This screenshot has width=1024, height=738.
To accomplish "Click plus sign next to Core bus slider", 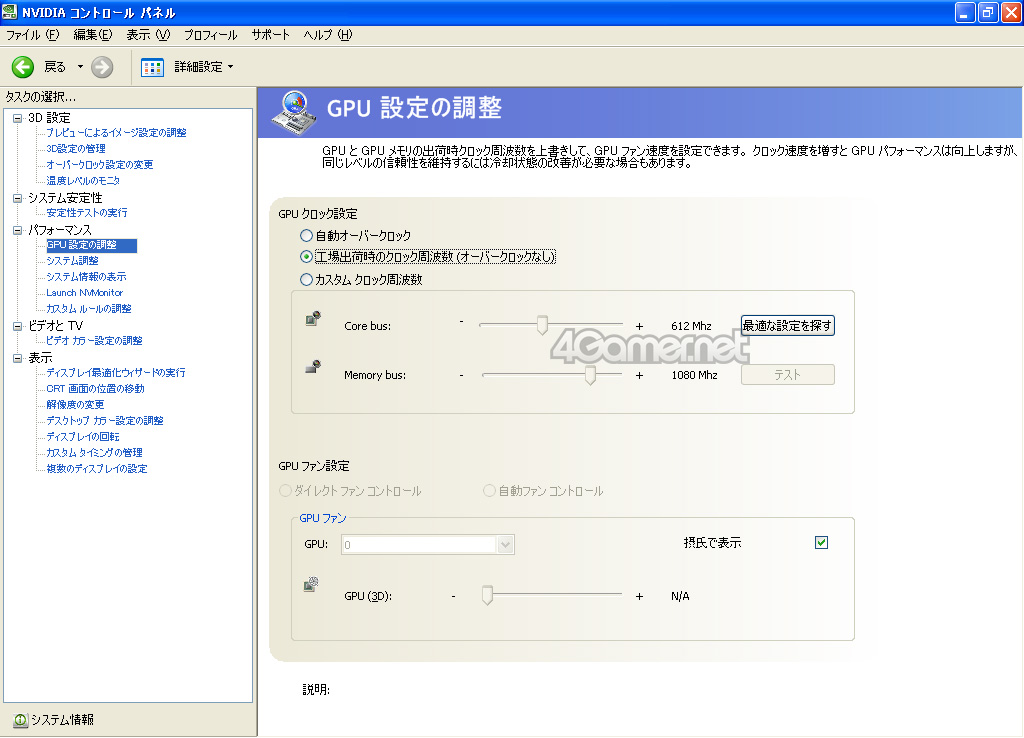I will pyautogui.click(x=639, y=326).
